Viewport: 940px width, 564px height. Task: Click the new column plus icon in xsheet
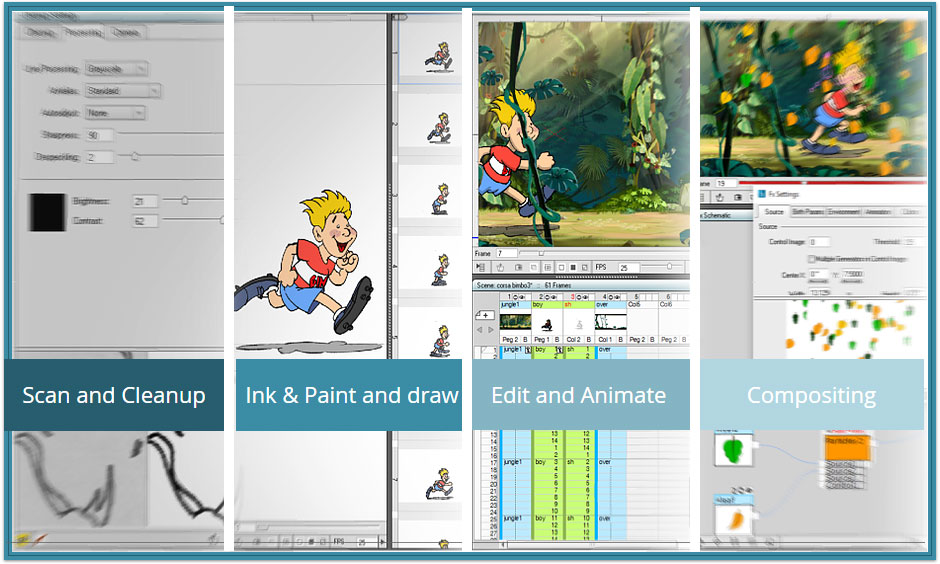tap(485, 315)
